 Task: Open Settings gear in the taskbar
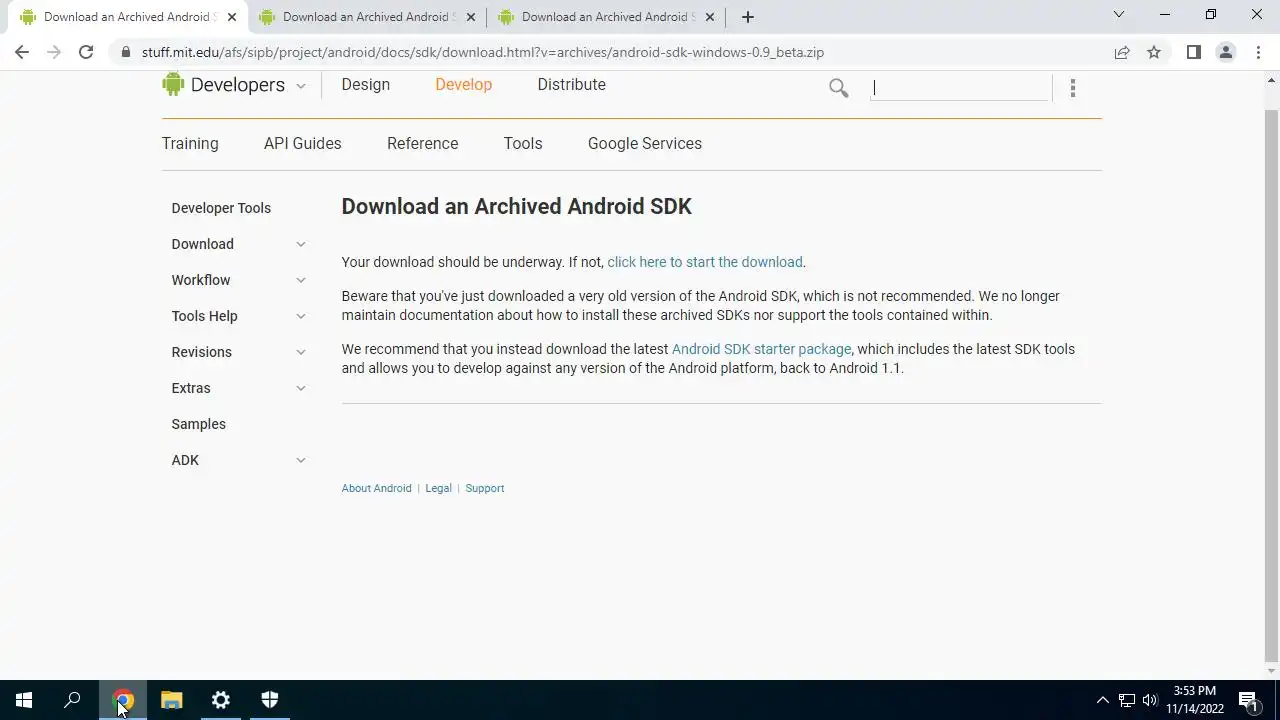pos(221,700)
